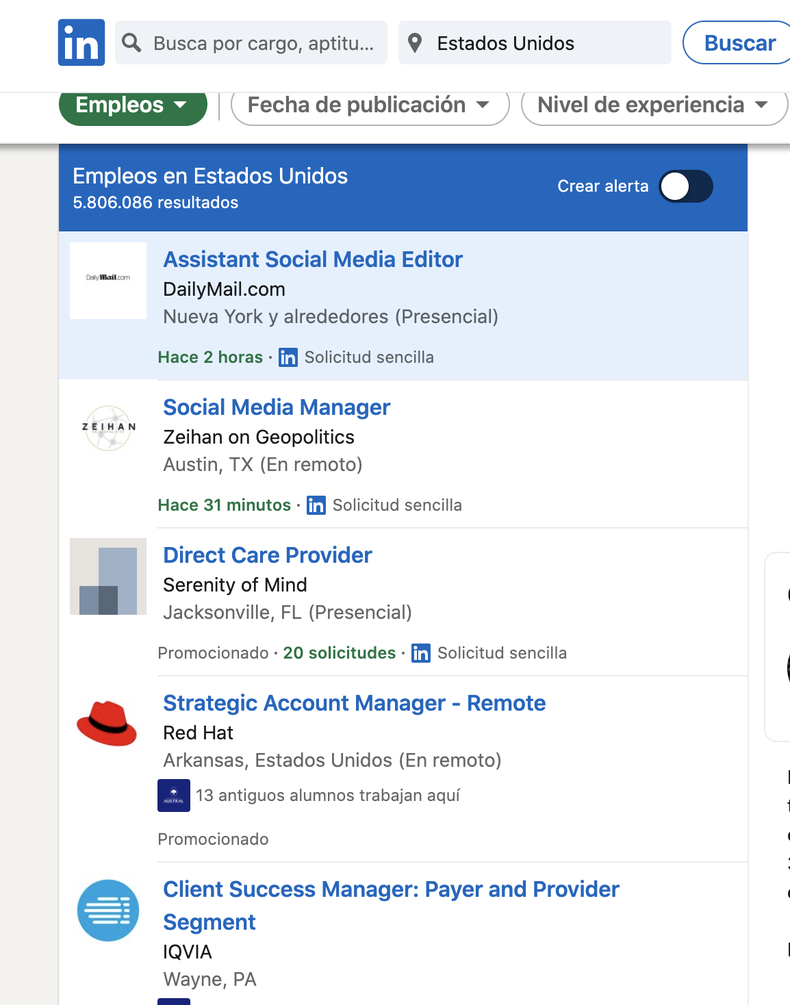Click the LinkedIn icon next to Solicitud sencilla for Assistant Social Media Editor
This screenshot has width=790, height=1005.
point(288,357)
